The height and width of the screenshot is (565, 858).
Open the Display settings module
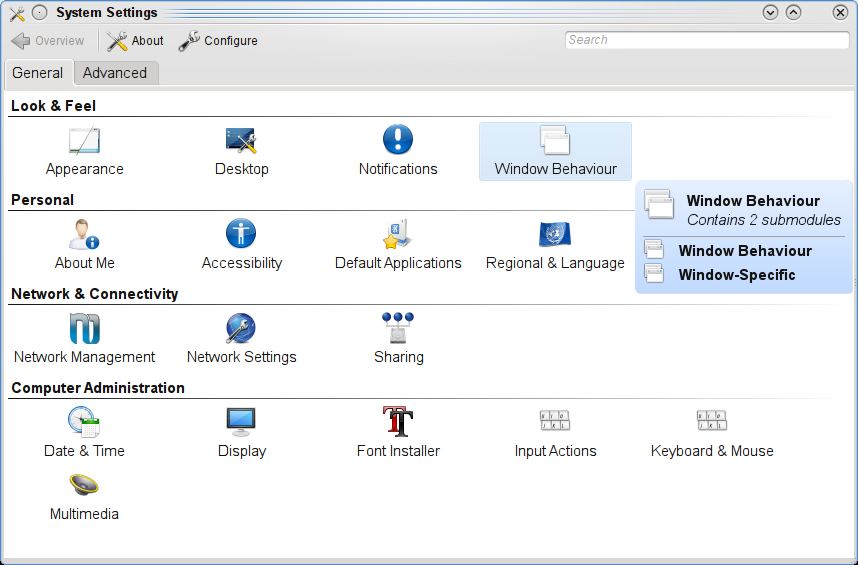click(241, 433)
